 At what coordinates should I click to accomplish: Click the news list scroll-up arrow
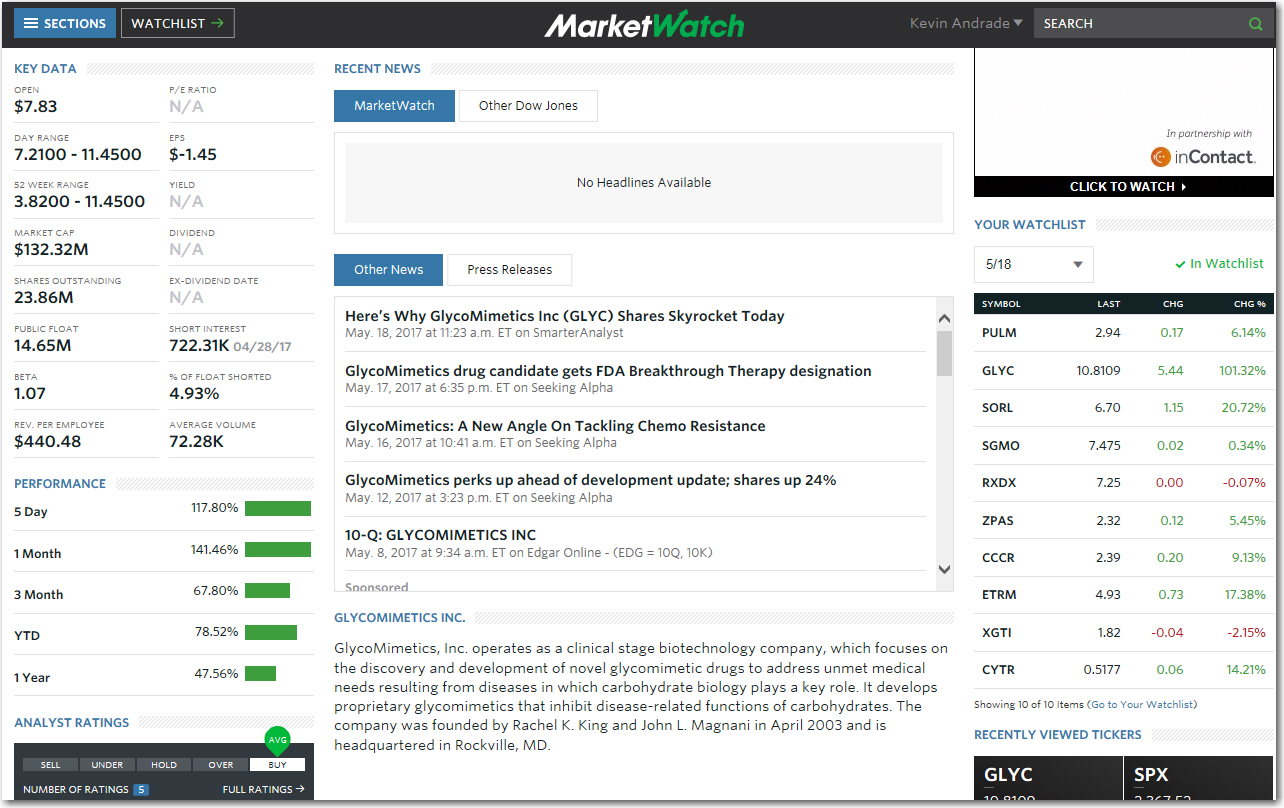944,319
